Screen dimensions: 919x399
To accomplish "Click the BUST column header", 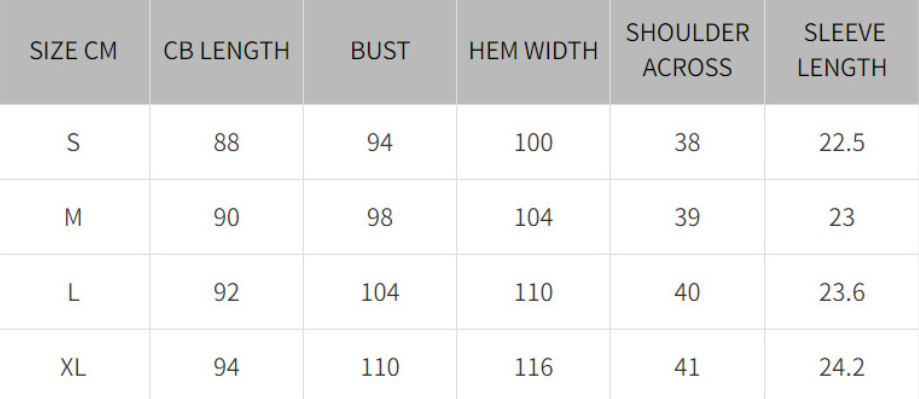I will pos(380,51).
